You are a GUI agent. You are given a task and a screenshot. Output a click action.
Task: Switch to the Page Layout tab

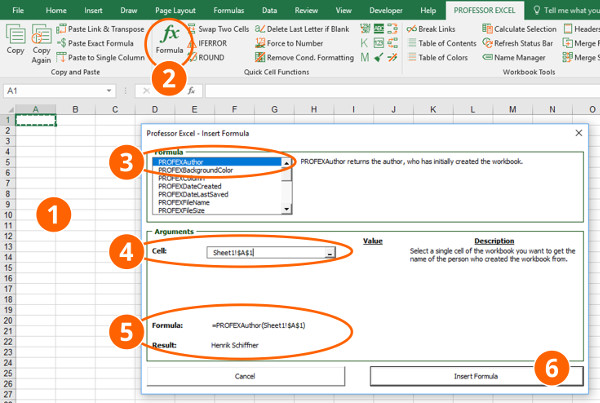click(x=175, y=10)
